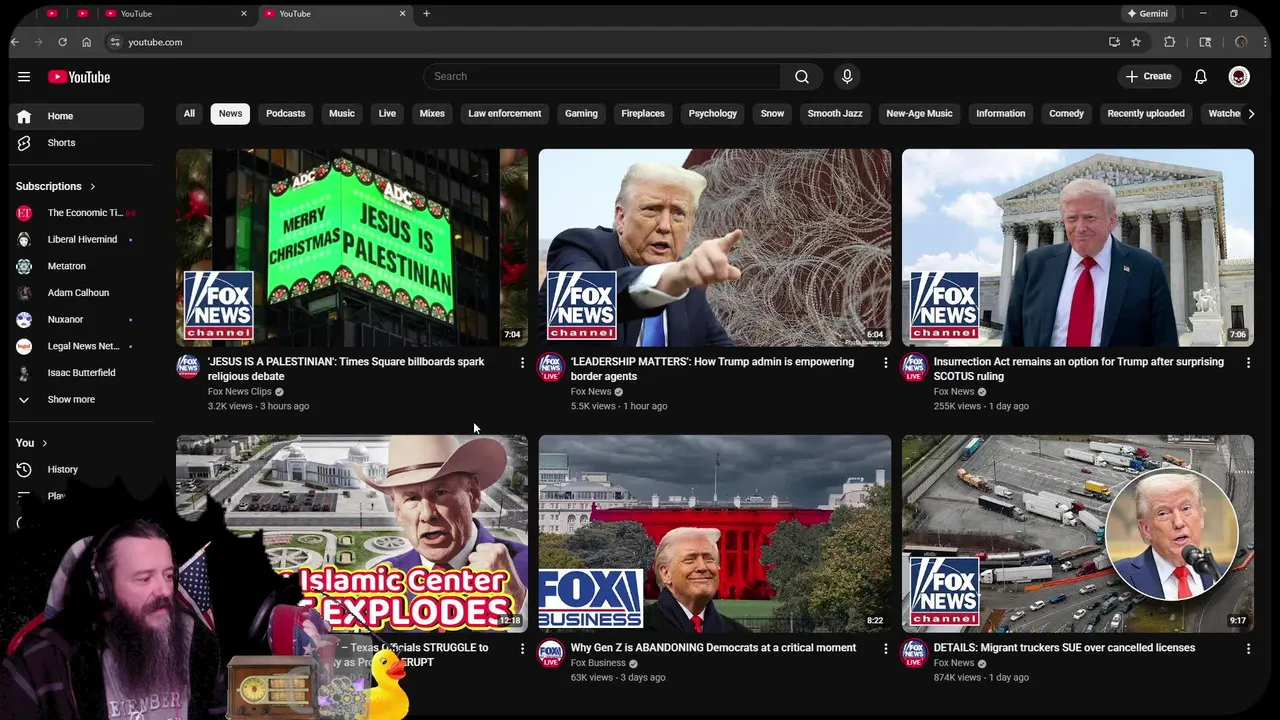Open Chrome extensions puzzle icon
1280x720 pixels.
(1169, 42)
